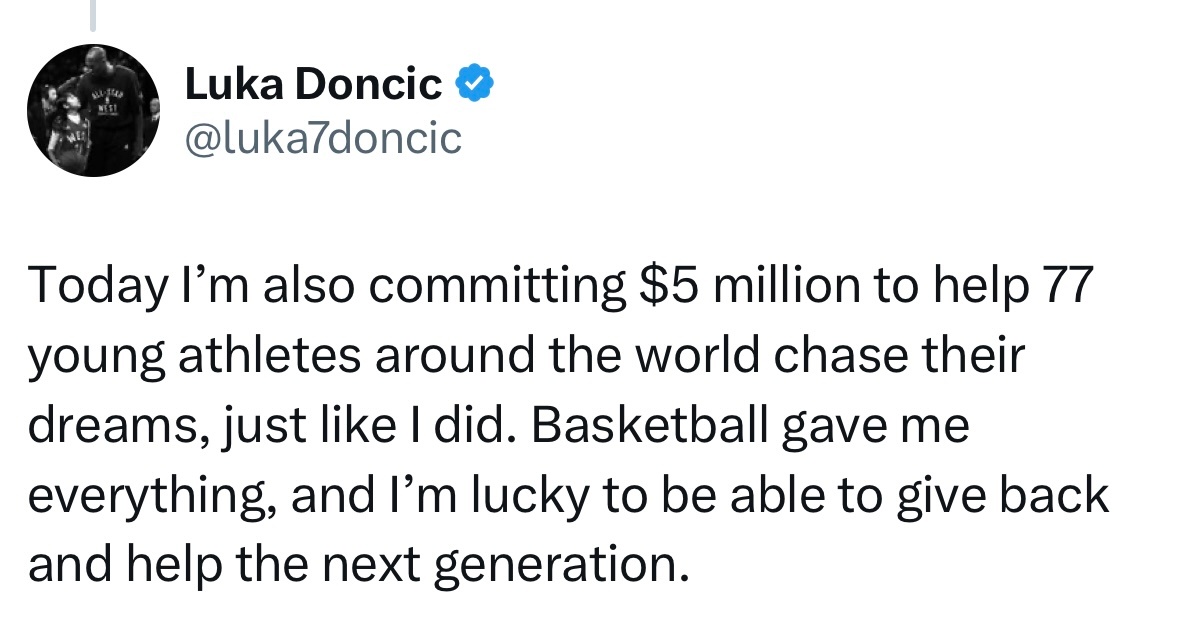Open the @luka7doncic handle link
This screenshot has width=1179, height=630.
tap(323, 138)
